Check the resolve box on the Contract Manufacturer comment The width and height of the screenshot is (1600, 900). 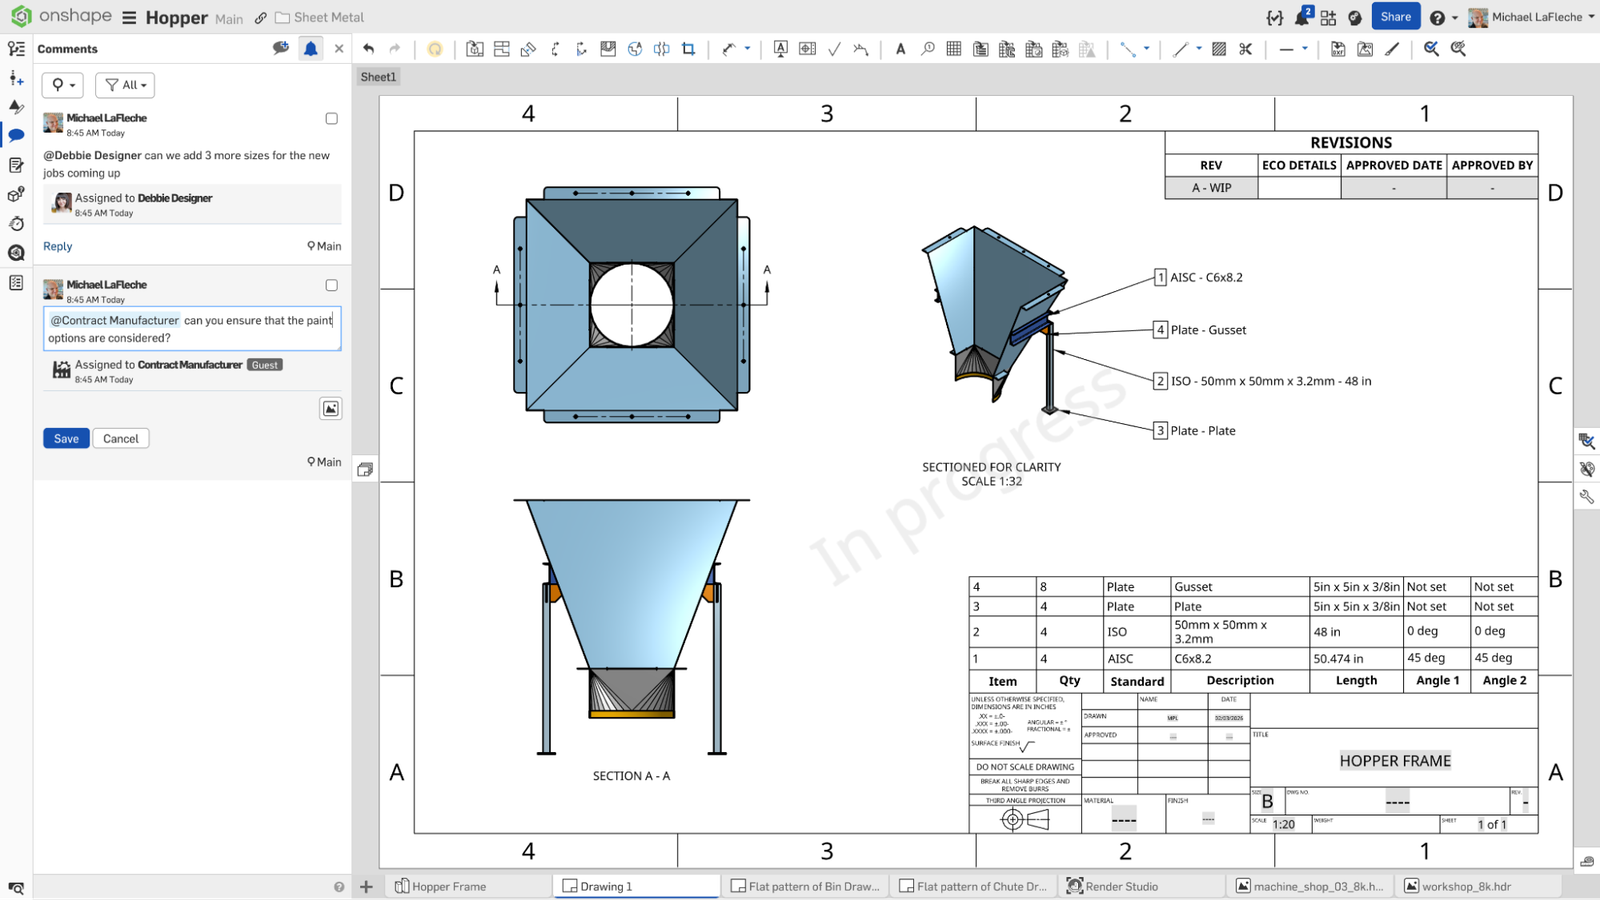pyautogui.click(x=331, y=285)
